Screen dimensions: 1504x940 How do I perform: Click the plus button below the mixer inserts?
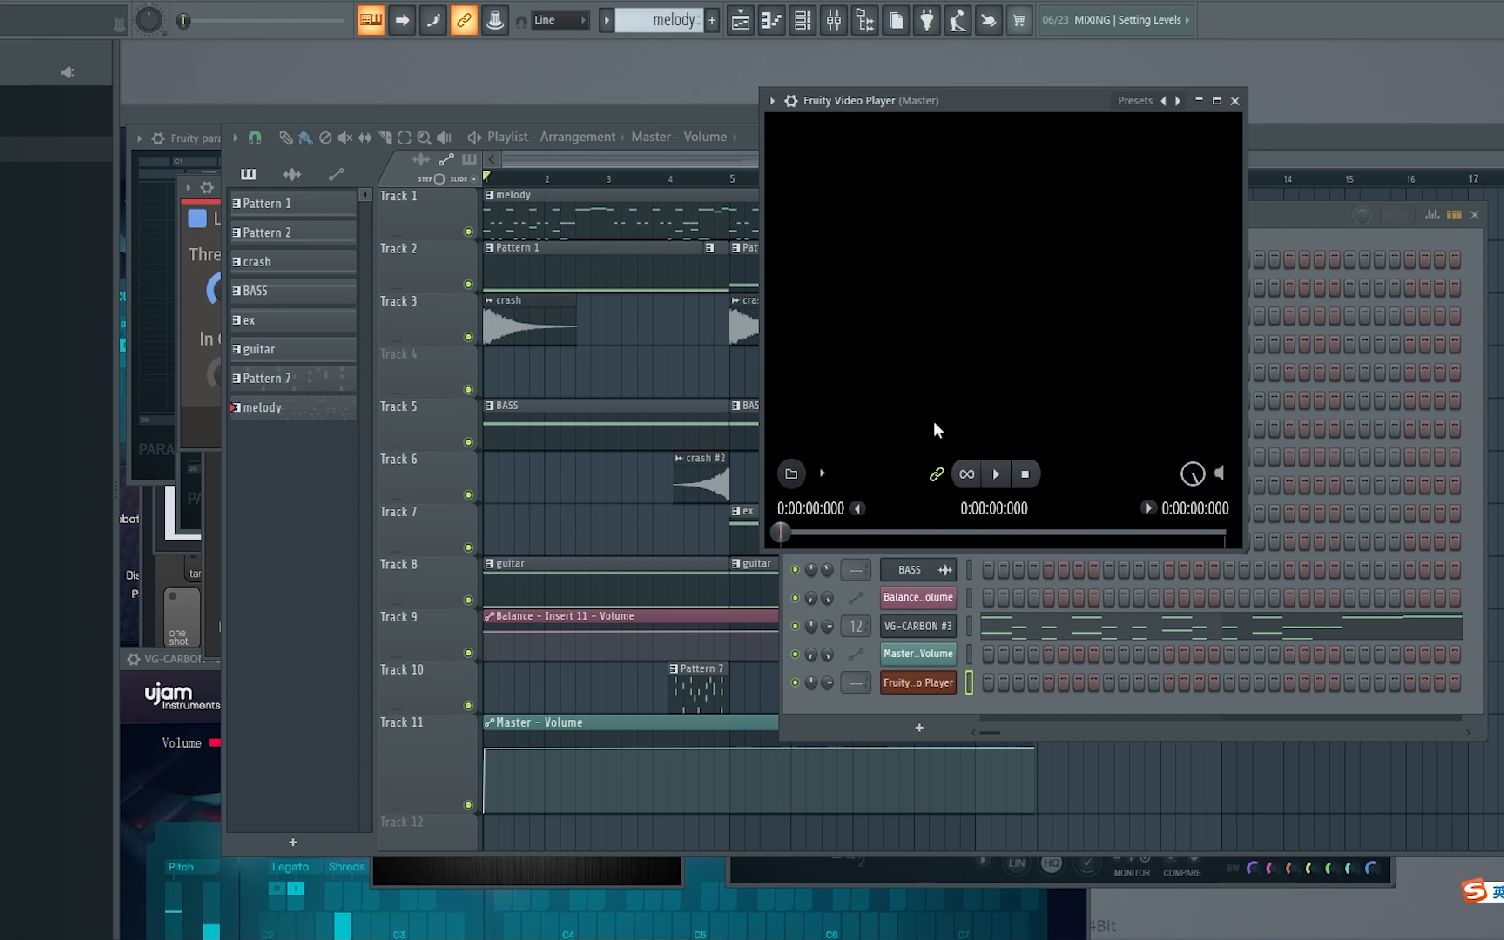pos(919,728)
